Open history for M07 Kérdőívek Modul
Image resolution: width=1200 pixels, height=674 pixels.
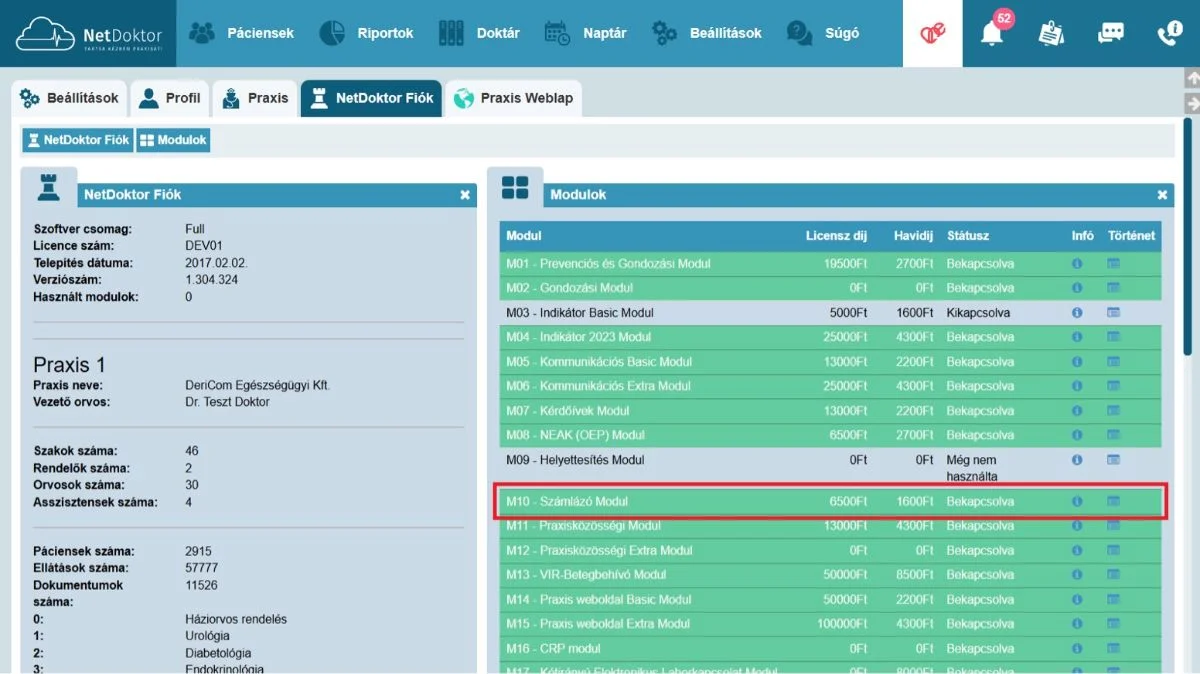point(1113,411)
